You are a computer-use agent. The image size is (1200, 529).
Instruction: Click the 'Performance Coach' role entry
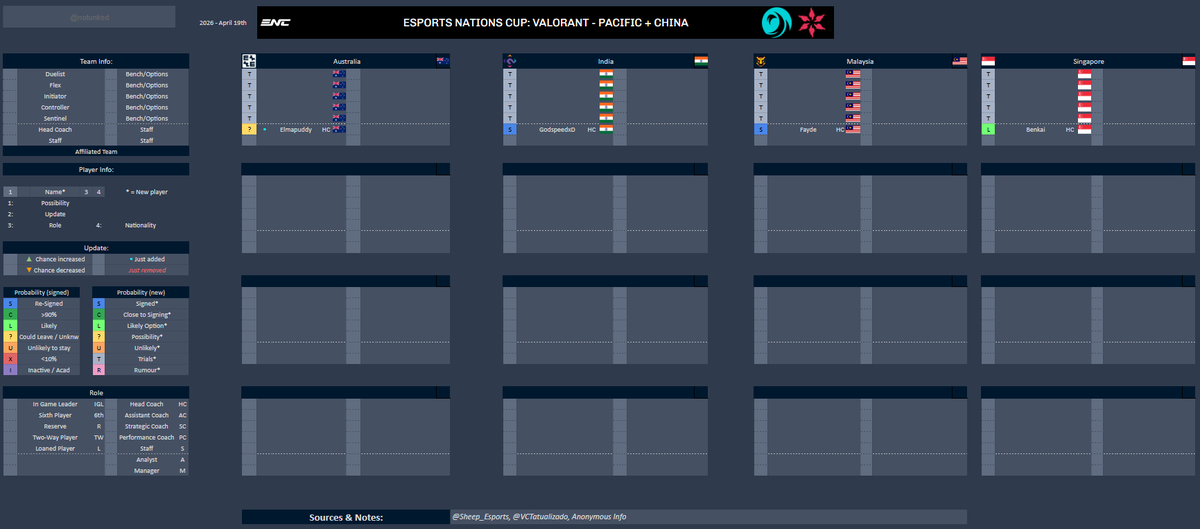(146, 437)
